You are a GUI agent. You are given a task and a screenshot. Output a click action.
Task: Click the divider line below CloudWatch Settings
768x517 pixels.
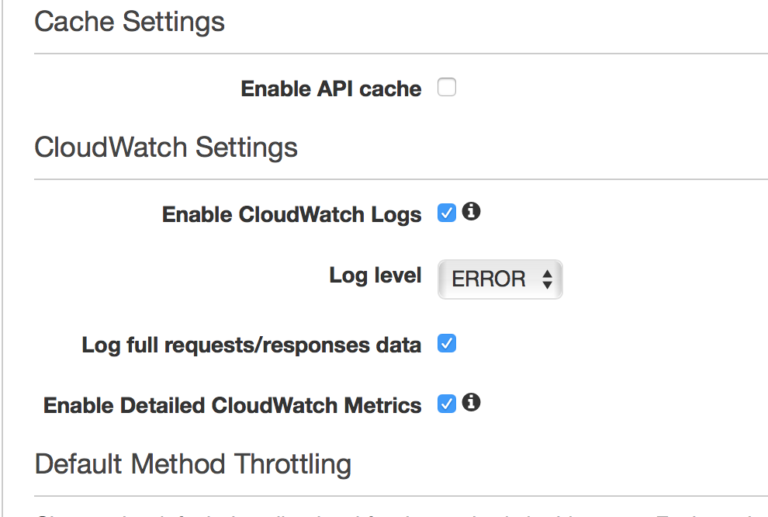click(401, 179)
